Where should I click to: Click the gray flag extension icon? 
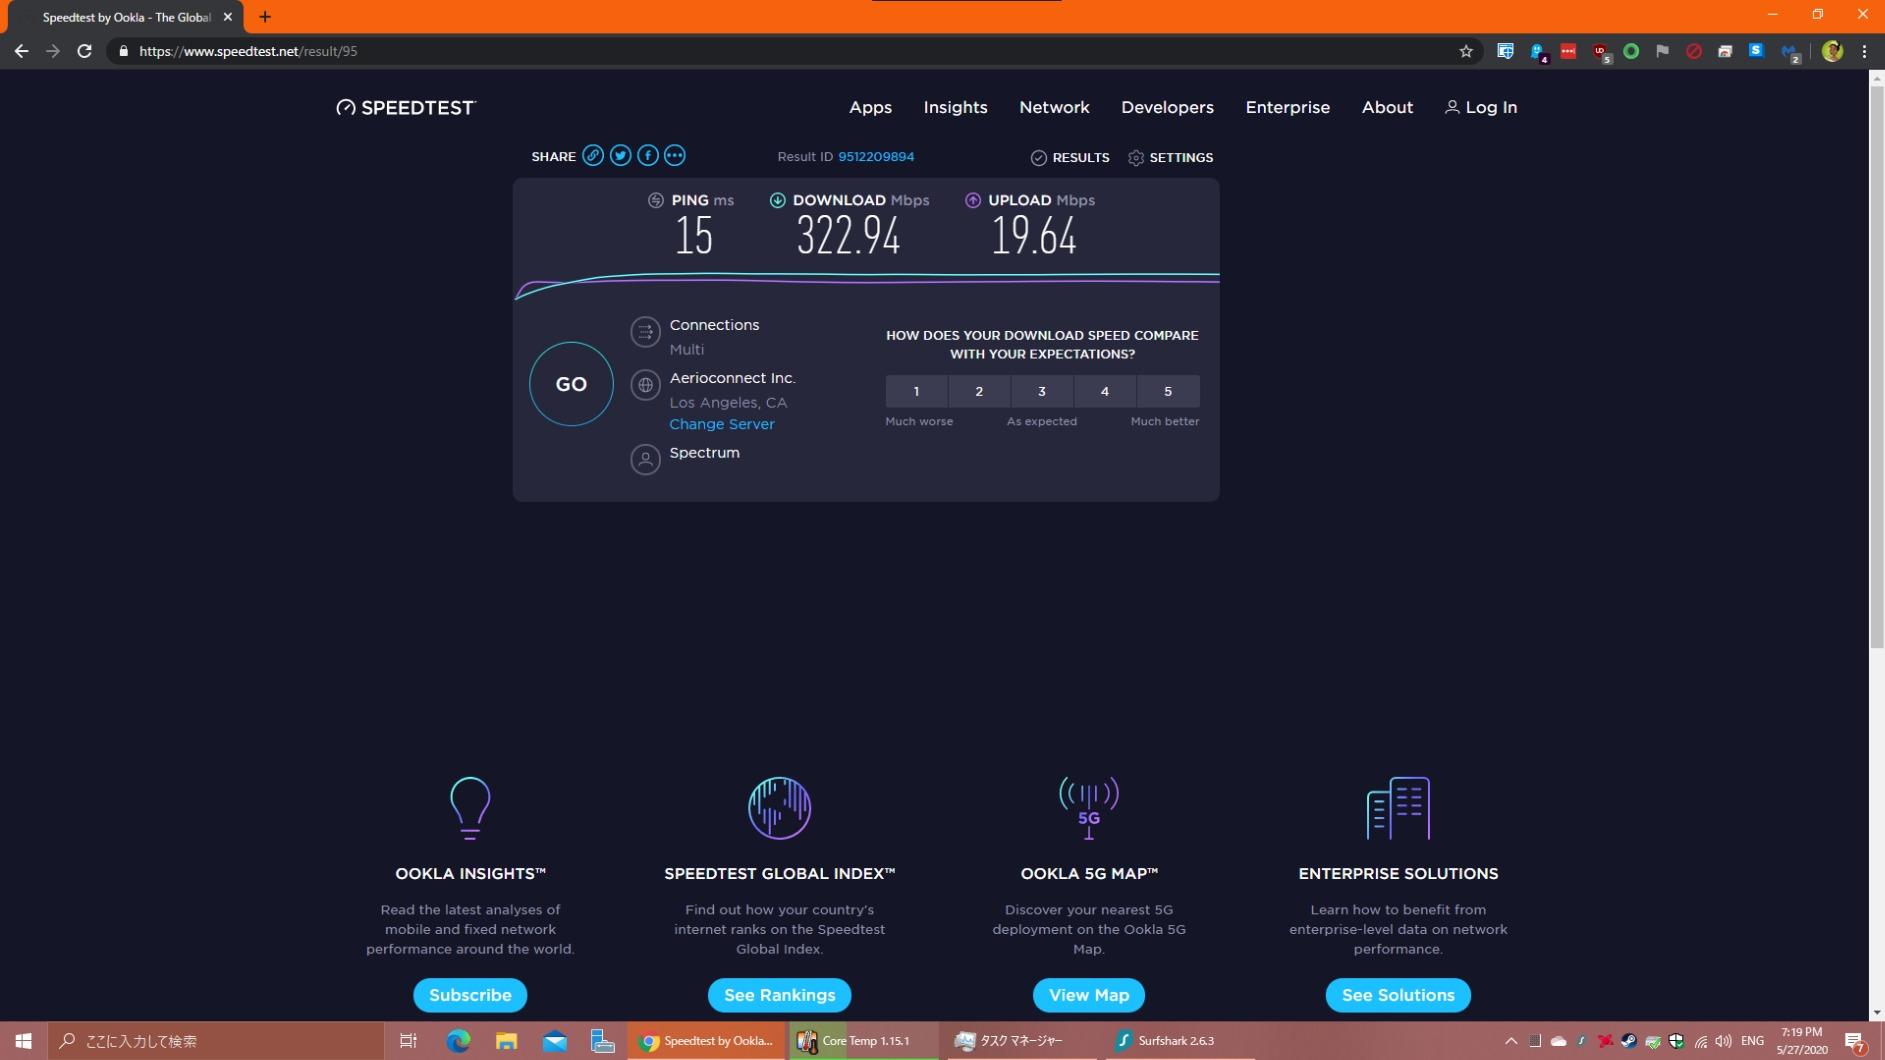click(1662, 51)
